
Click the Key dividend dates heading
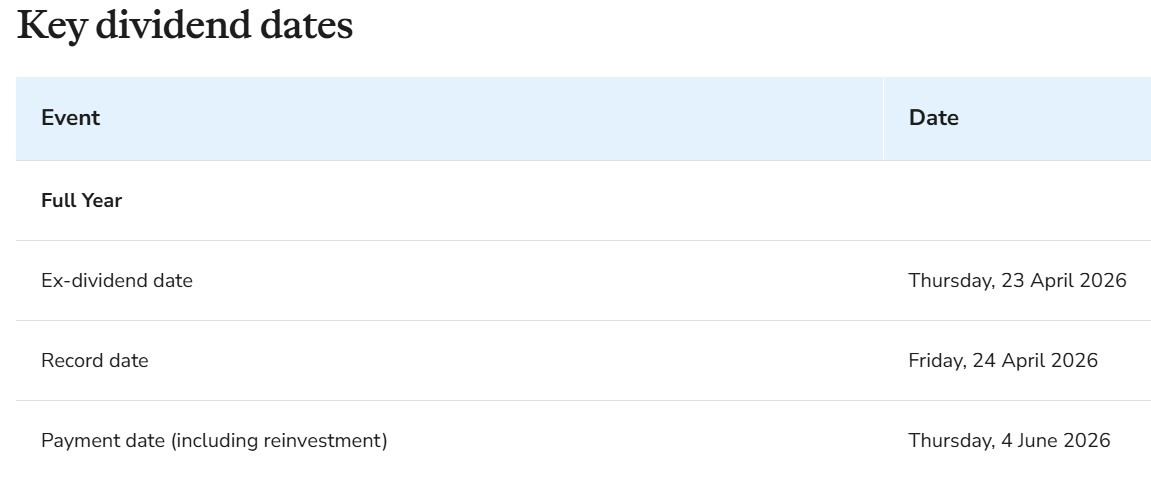tap(185, 25)
